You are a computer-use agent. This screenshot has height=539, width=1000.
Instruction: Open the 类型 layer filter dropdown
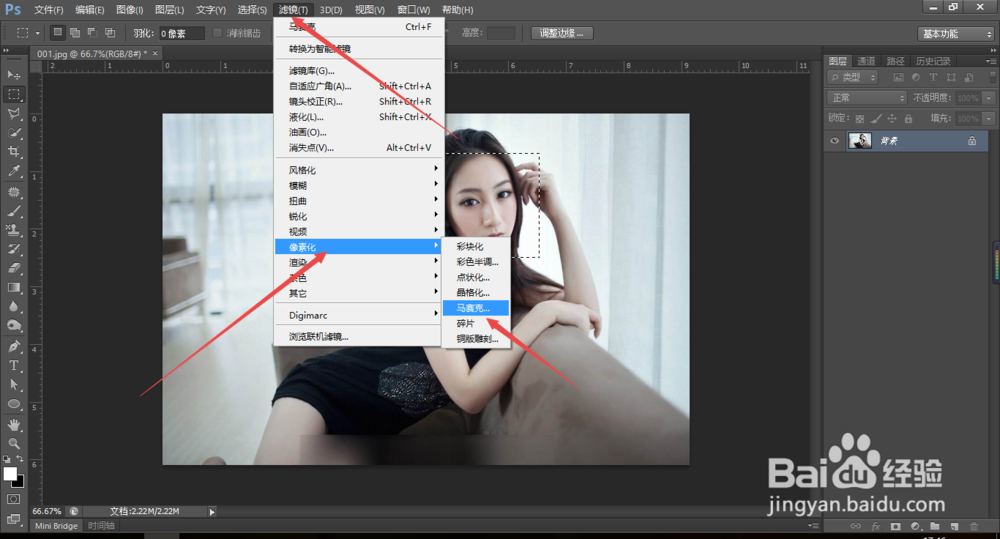853,77
